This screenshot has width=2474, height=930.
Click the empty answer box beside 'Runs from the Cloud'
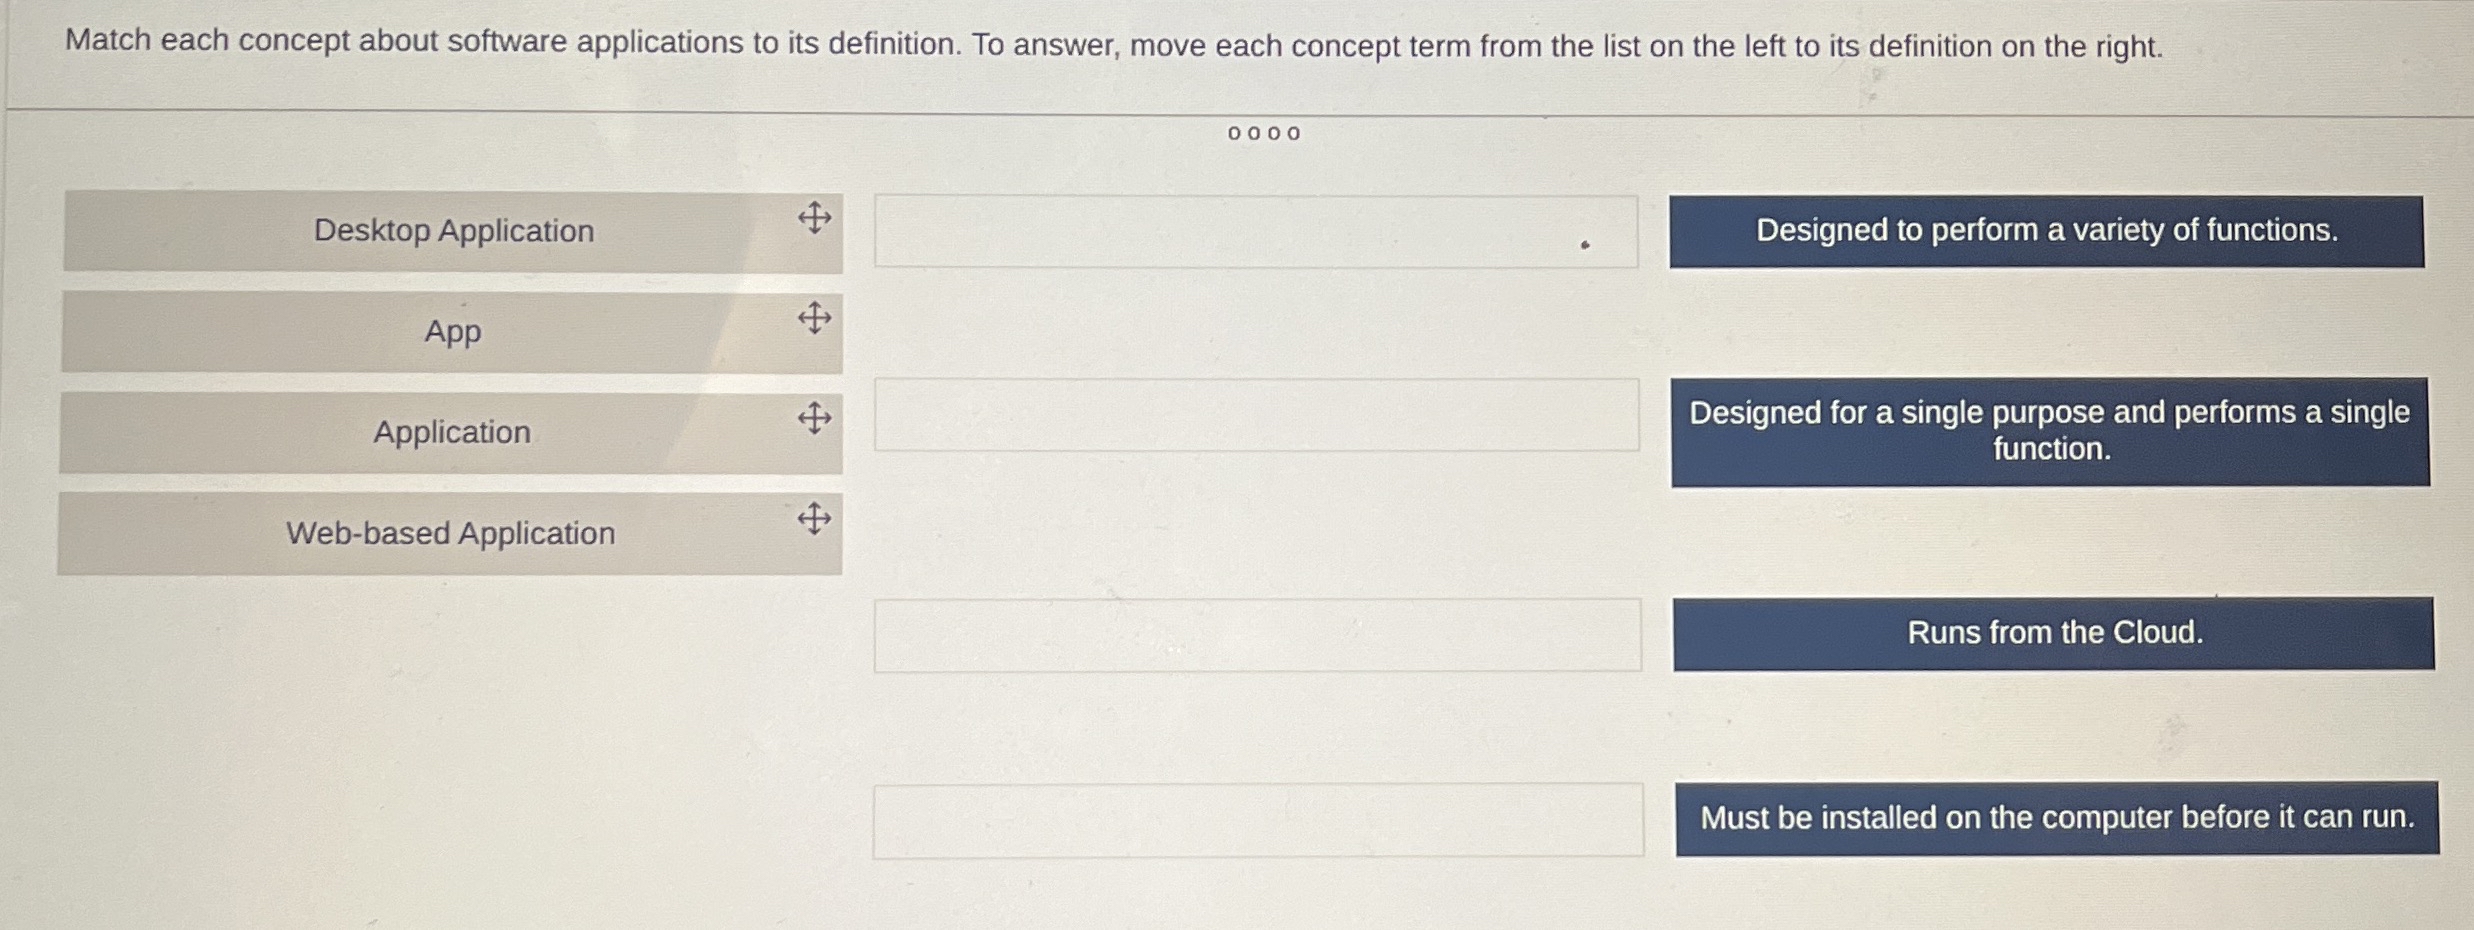click(1255, 632)
